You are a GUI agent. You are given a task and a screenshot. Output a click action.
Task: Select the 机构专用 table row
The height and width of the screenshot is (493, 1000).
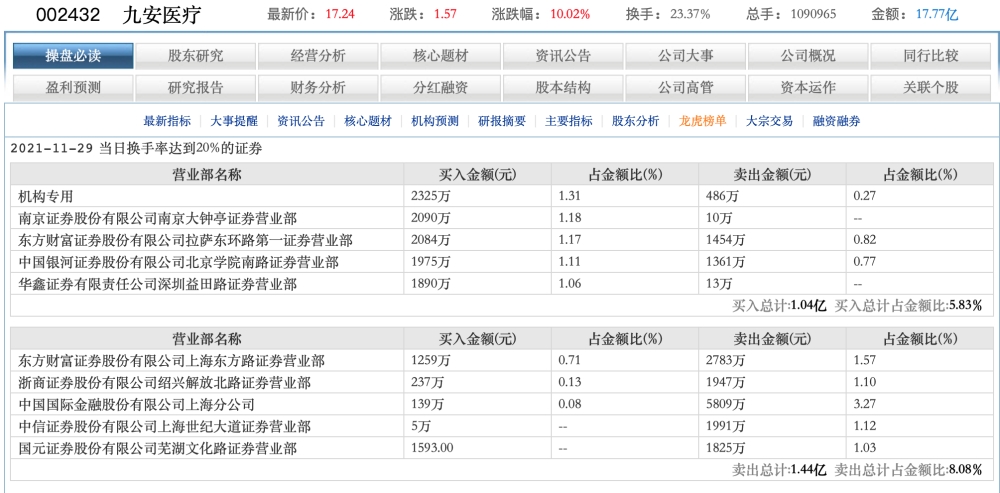501,196
